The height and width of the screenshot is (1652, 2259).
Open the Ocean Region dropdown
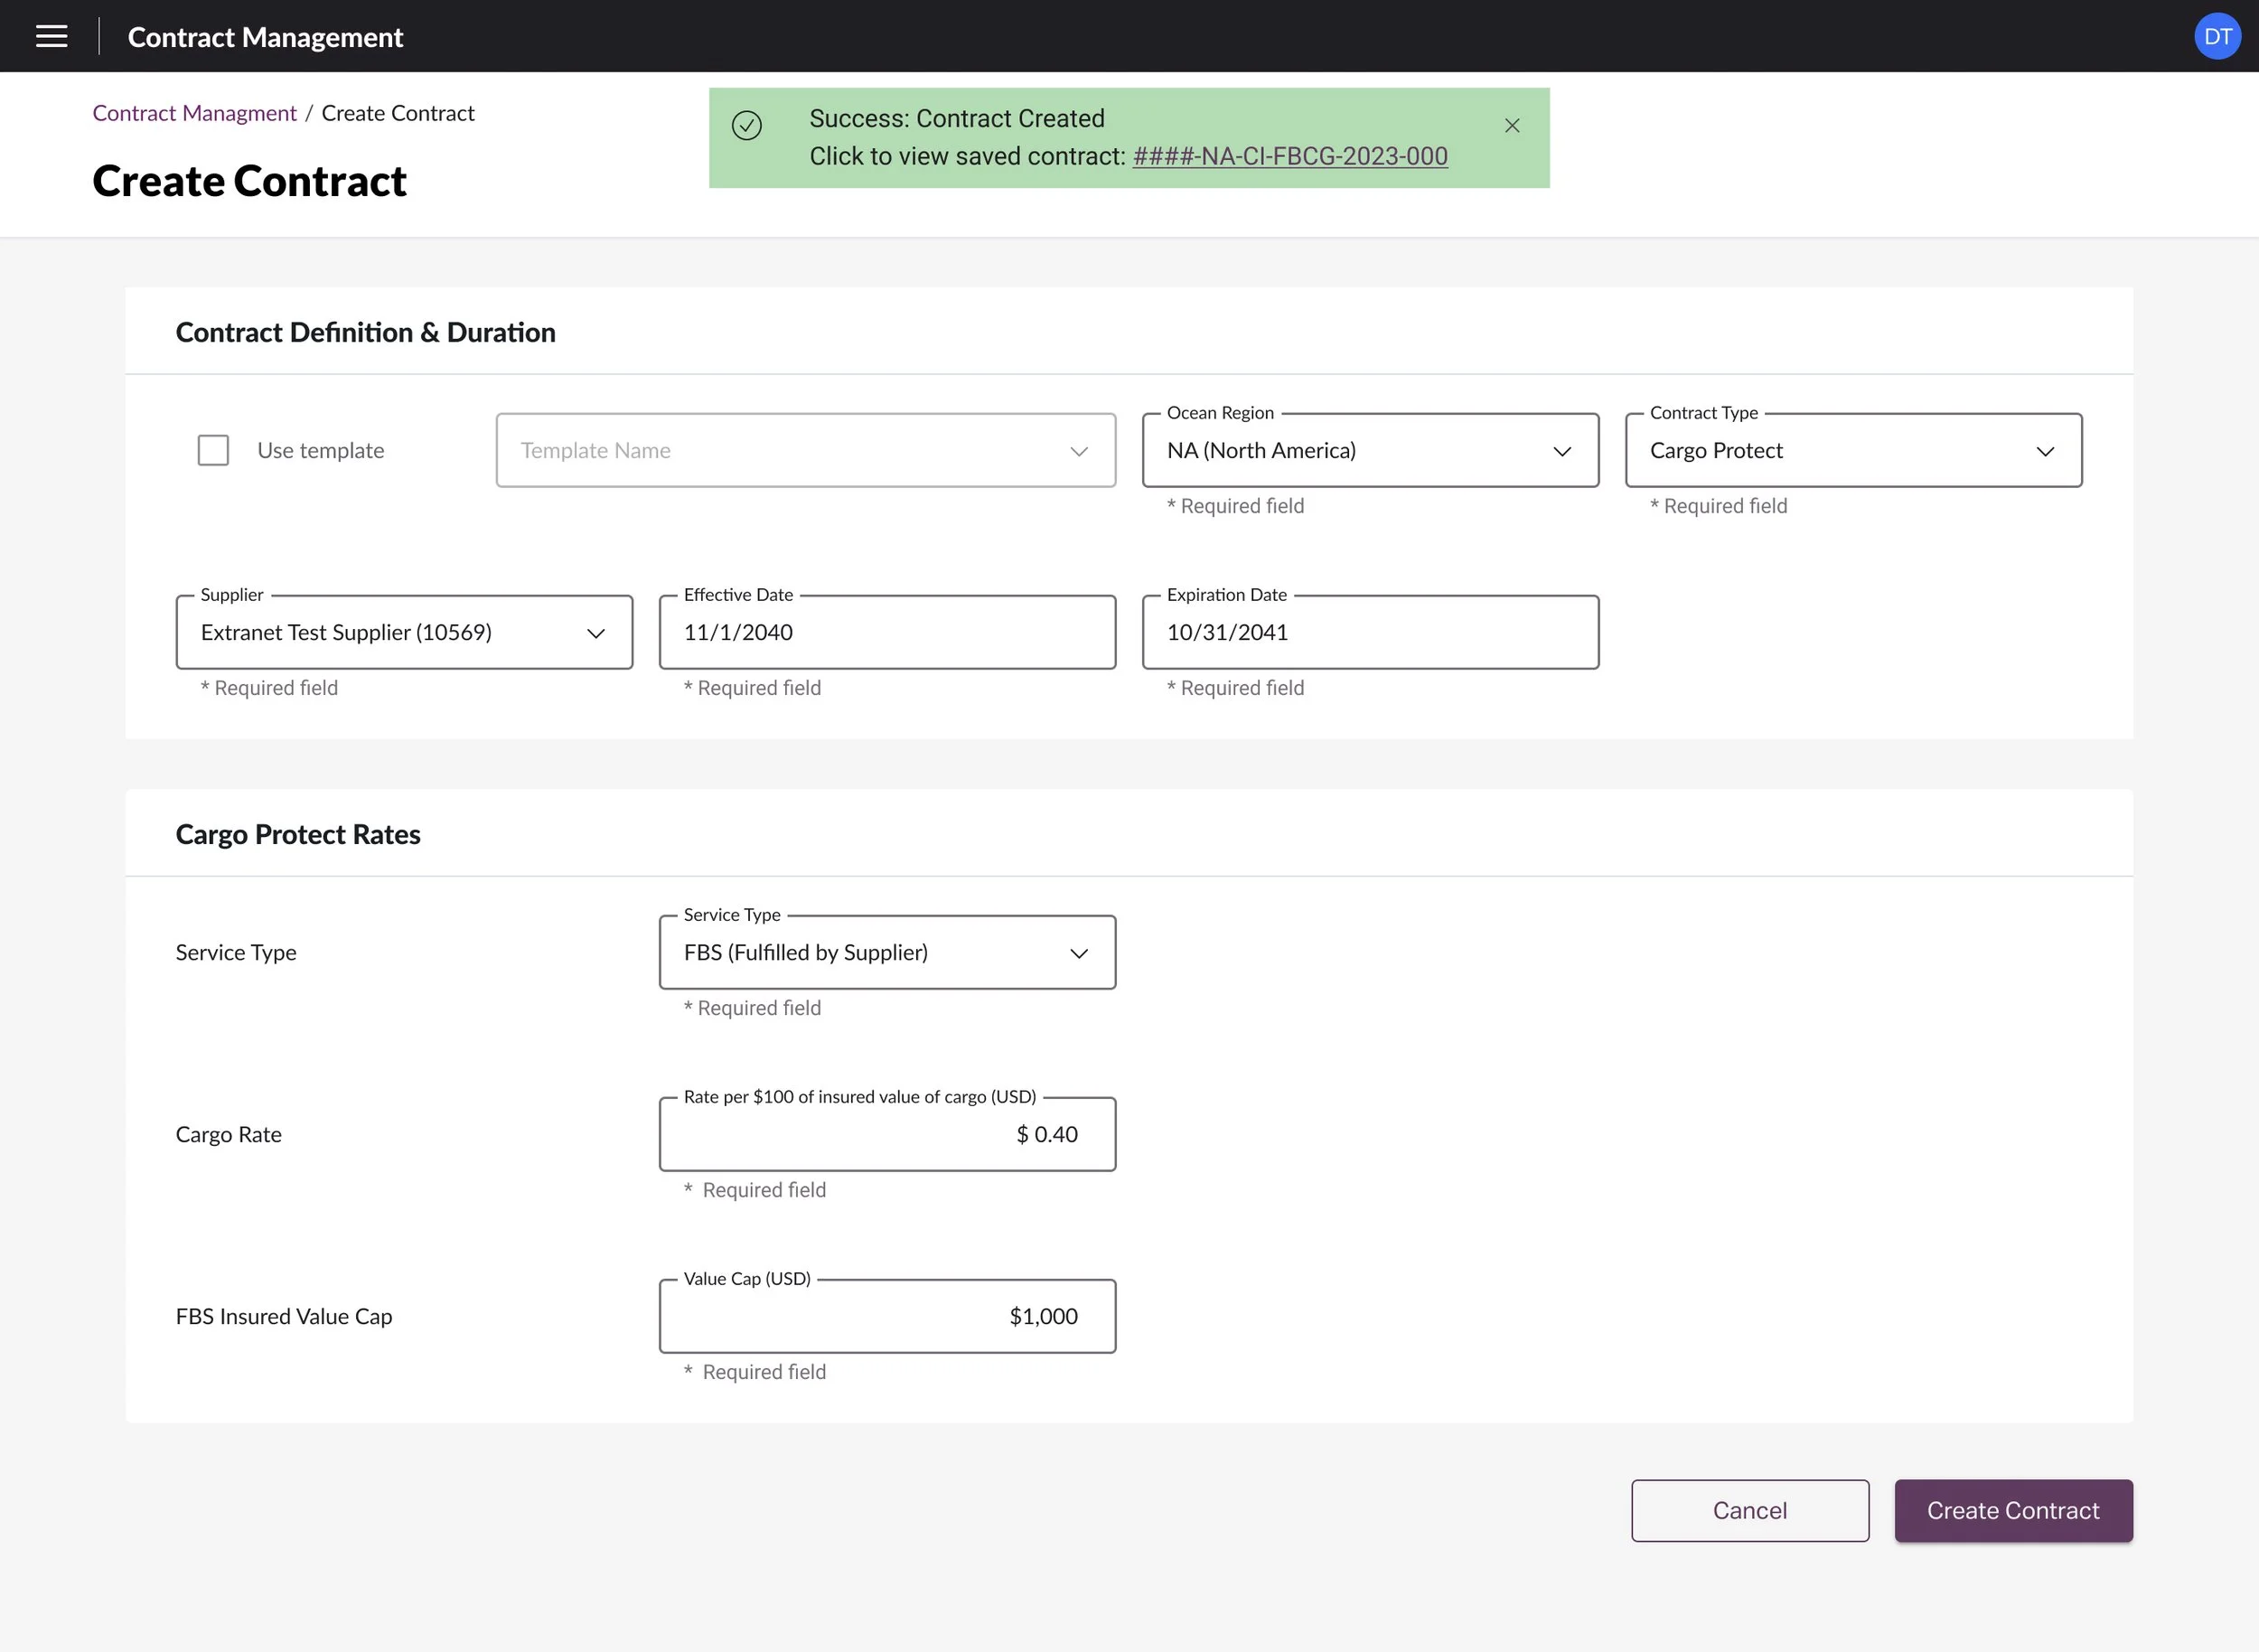click(x=1369, y=451)
